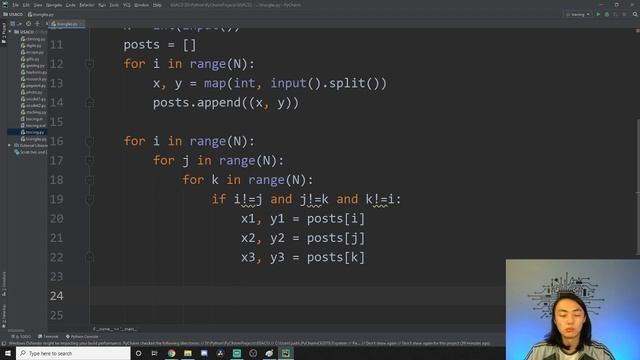
Task: Open the Python Console tool window
Action: tap(82, 337)
